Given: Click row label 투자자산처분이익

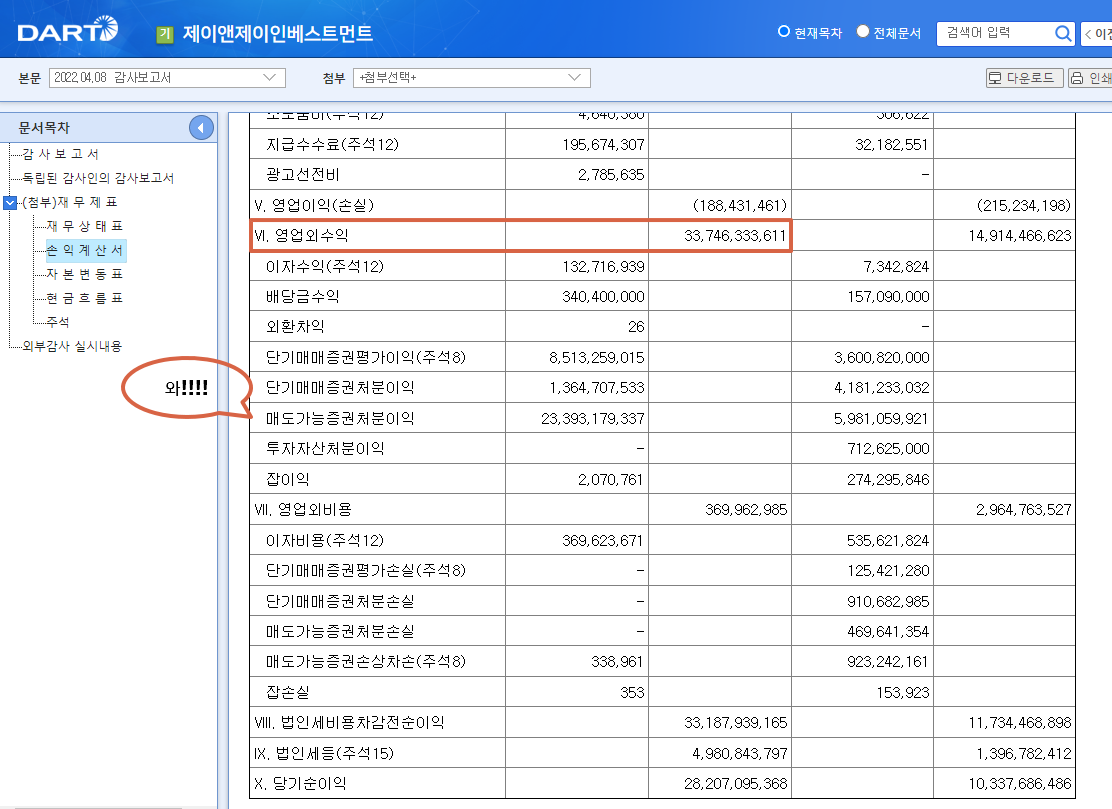Looking at the screenshot, I should [x=326, y=449].
